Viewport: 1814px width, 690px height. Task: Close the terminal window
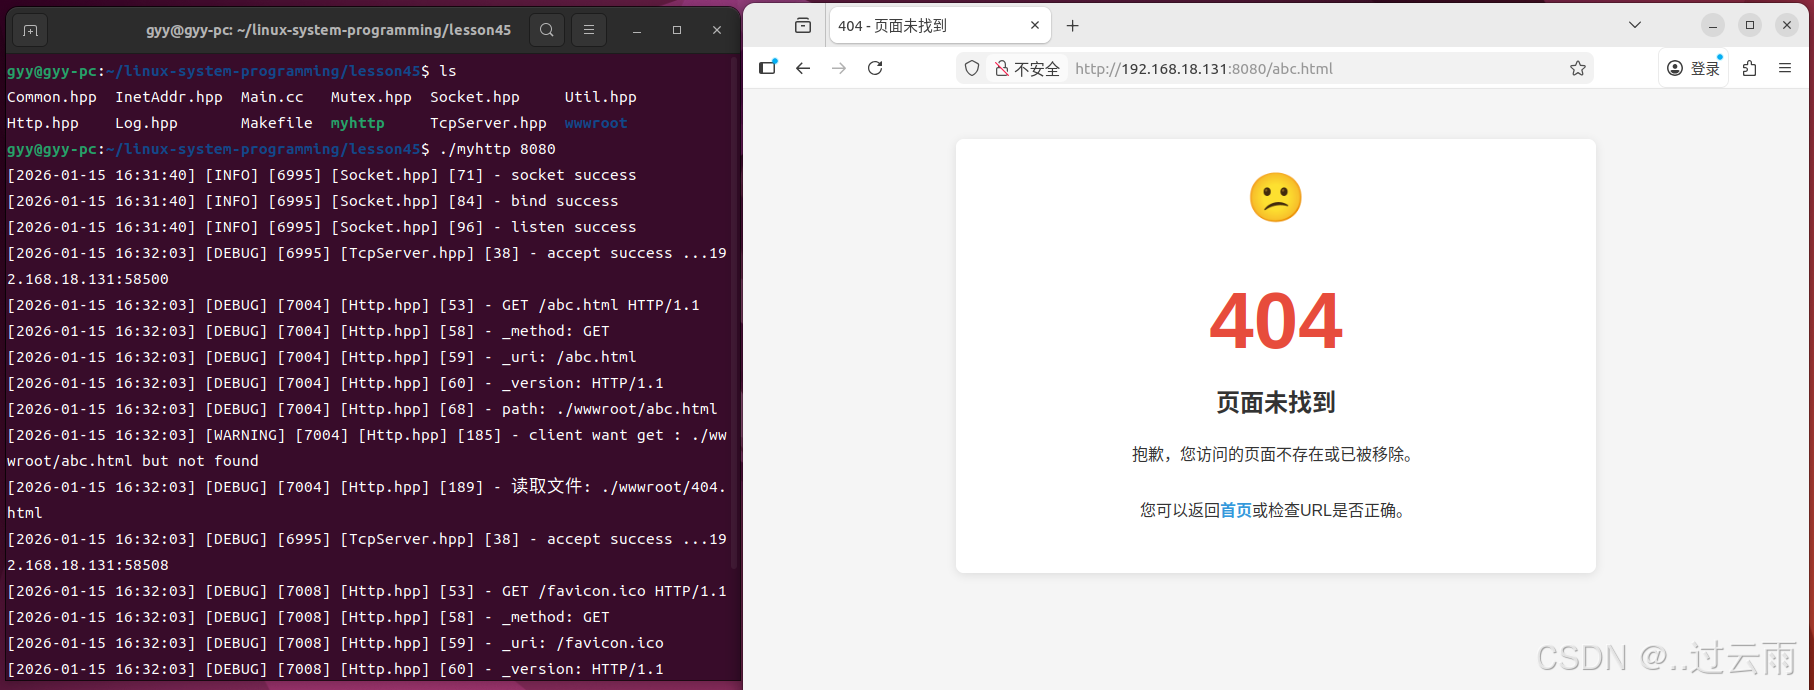717,31
